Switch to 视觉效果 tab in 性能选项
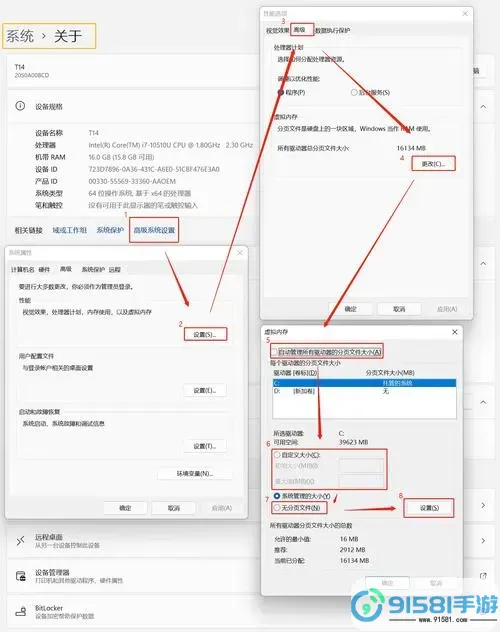 (x=278, y=31)
